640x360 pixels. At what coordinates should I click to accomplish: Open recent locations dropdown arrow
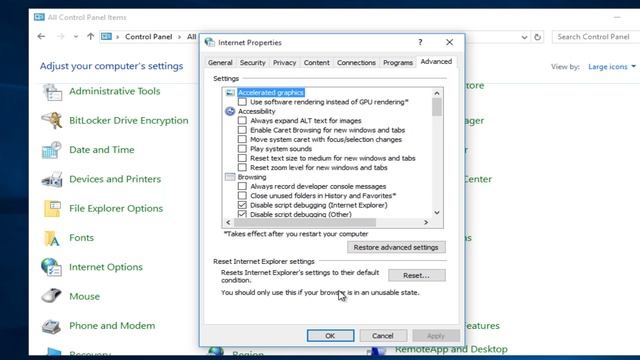click(76, 36)
